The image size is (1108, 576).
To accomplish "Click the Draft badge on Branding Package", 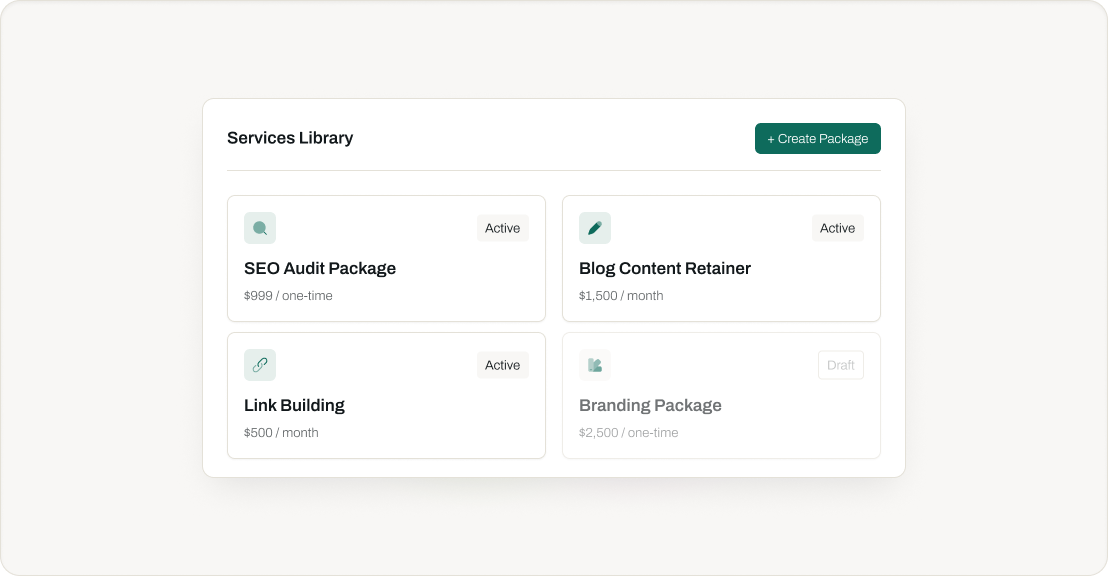I will tap(841, 365).
